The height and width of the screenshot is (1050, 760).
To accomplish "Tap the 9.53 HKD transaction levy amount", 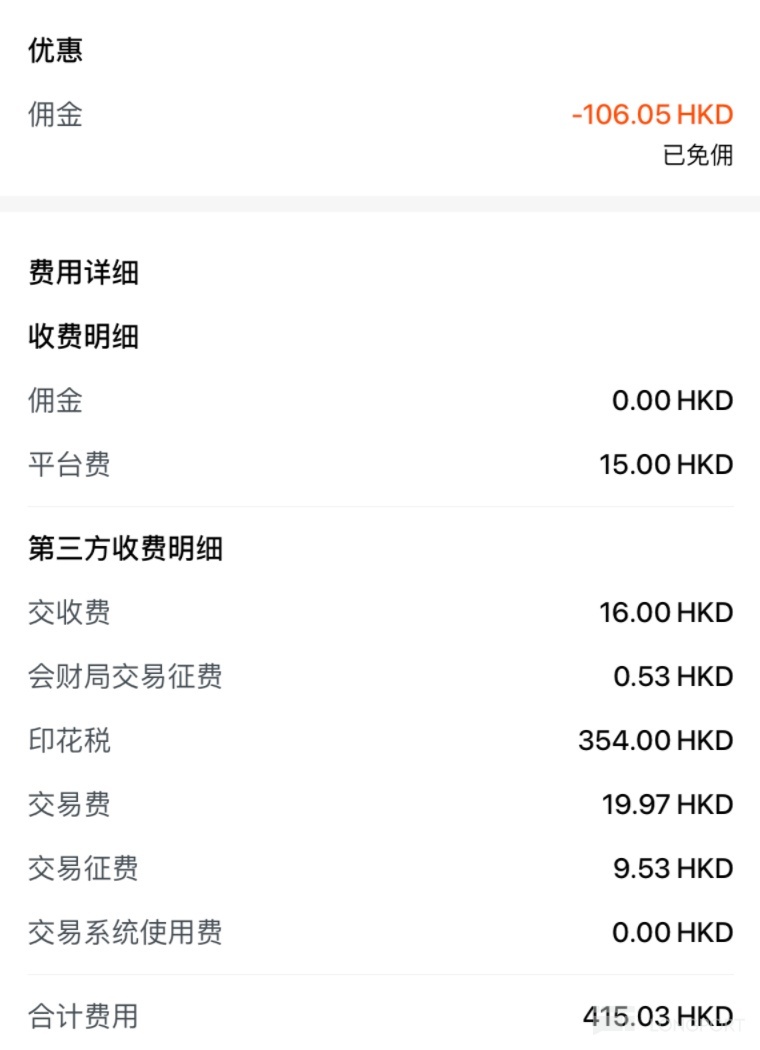I will pyautogui.click(x=673, y=868).
